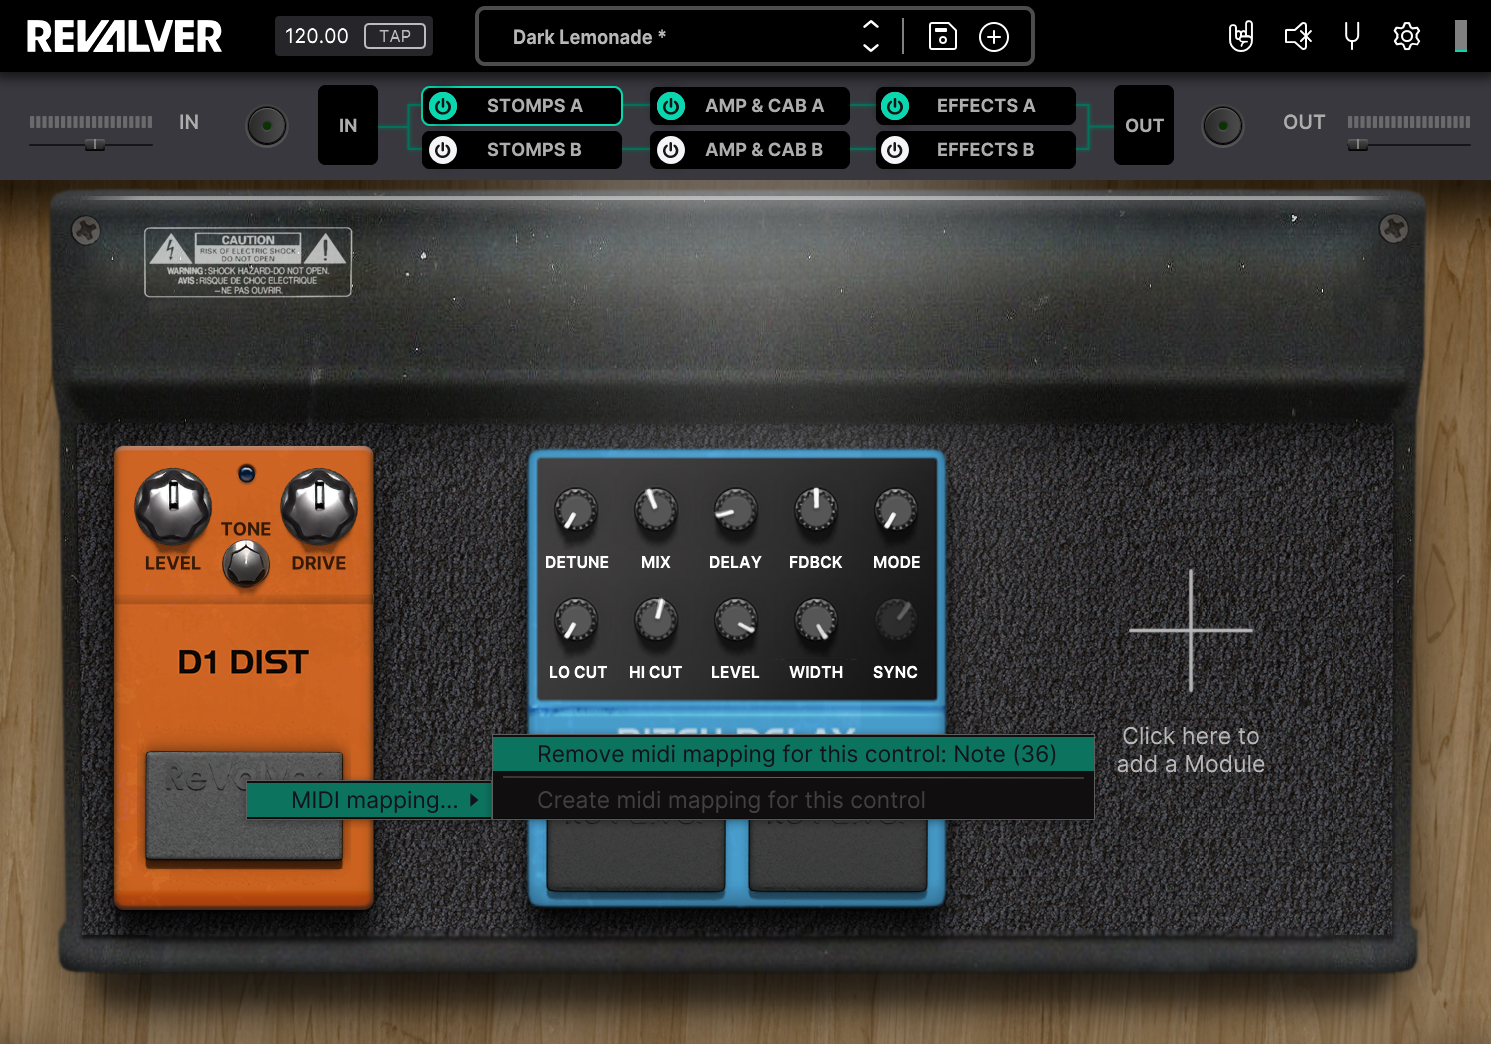Open rock hand gesture icon in header
This screenshot has height=1044, width=1491.
coord(1241,37)
